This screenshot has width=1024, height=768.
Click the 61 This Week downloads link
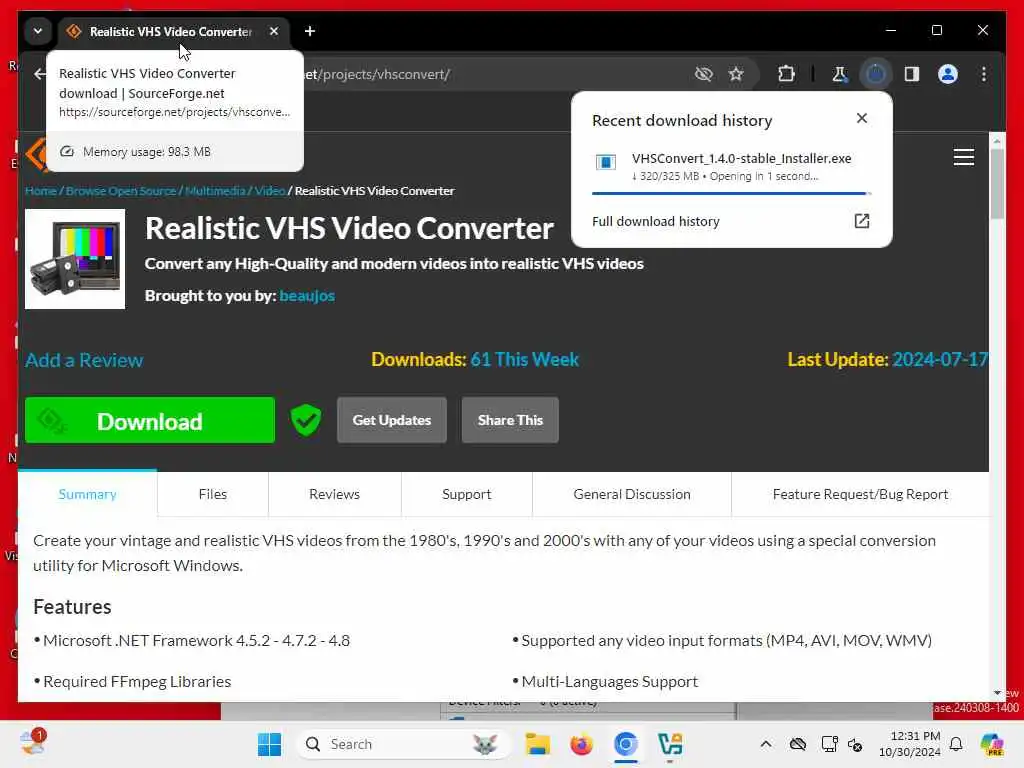524,359
